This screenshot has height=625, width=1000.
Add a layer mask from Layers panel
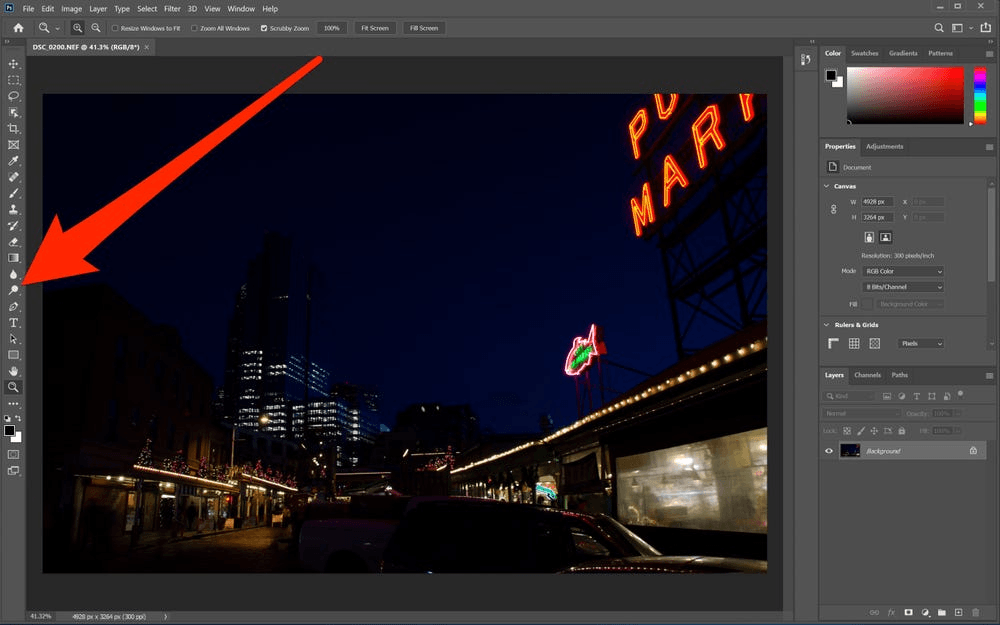click(x=908, y=612)
